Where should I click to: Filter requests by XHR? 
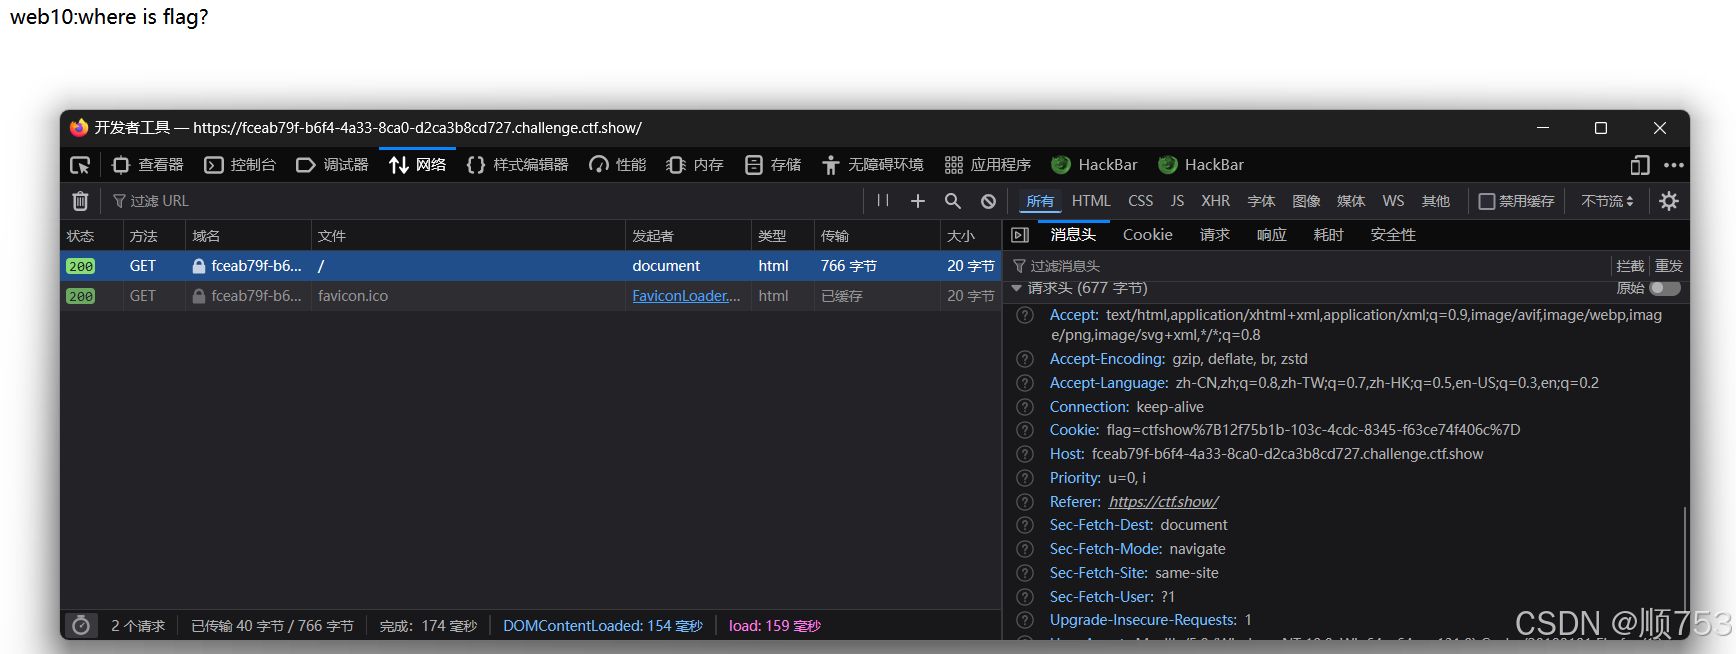coord(1216,201)
